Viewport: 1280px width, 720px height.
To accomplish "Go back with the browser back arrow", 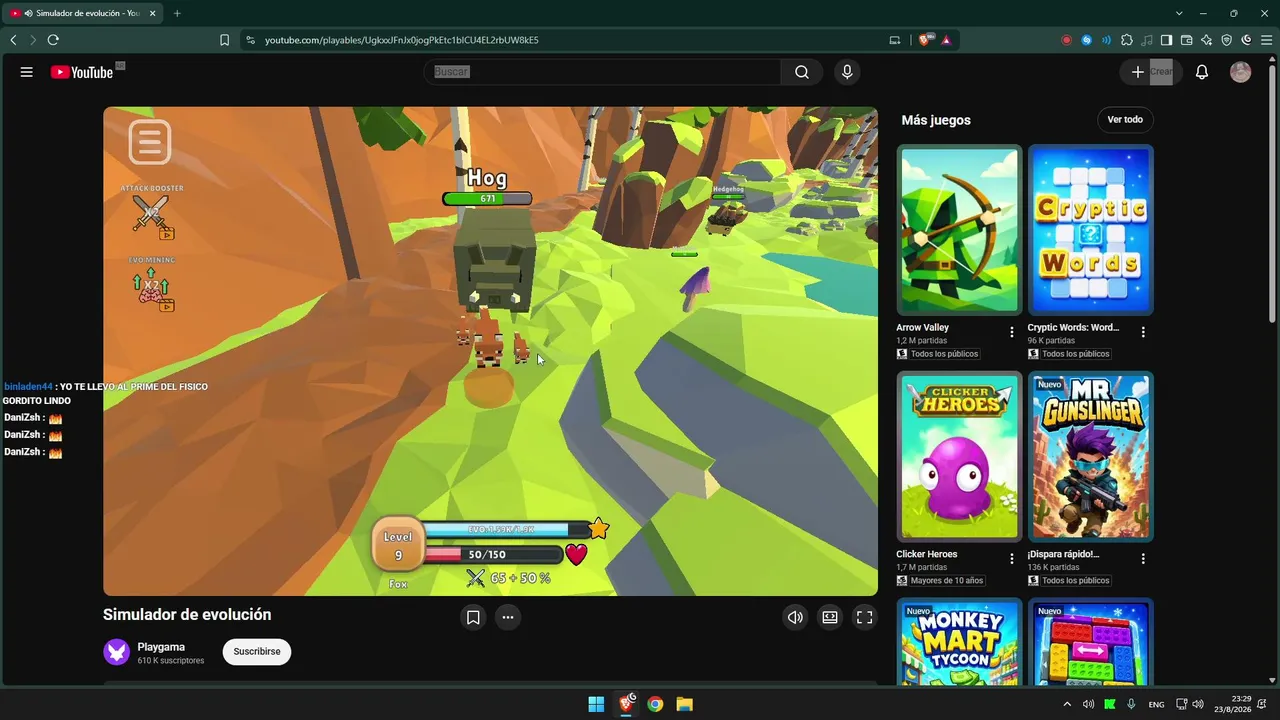I will pos(13,40).
